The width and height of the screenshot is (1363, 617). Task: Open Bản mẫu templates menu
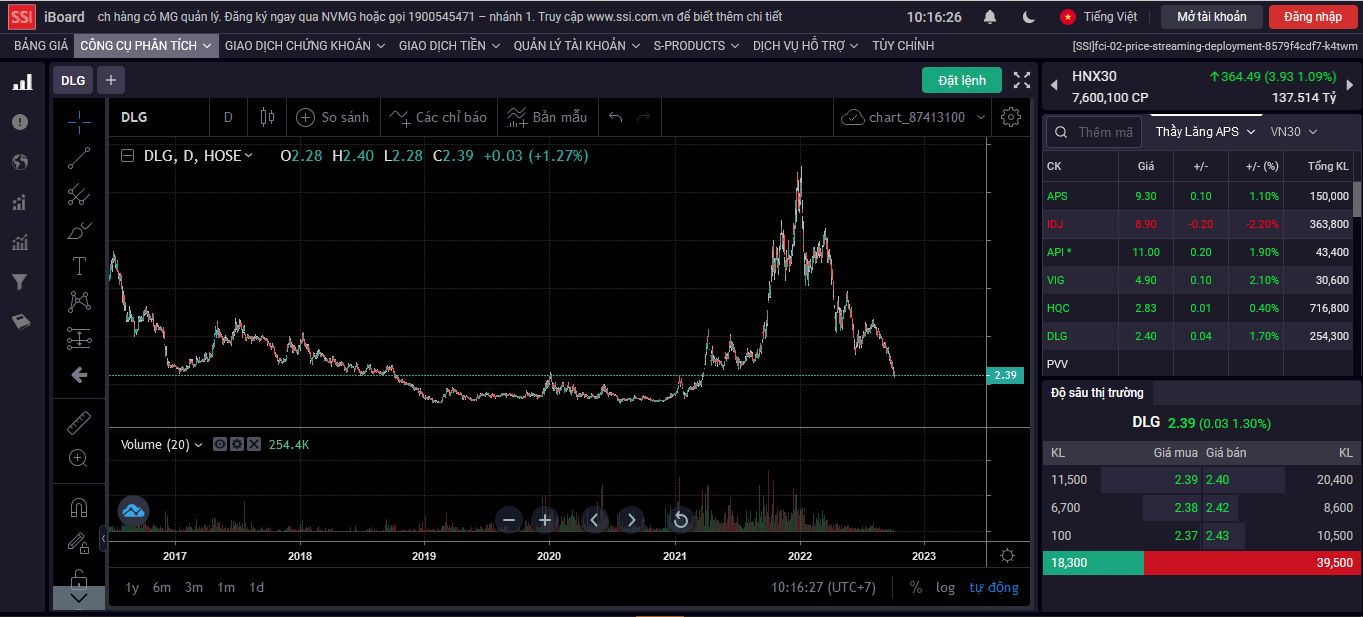click(x=547, y=117)
